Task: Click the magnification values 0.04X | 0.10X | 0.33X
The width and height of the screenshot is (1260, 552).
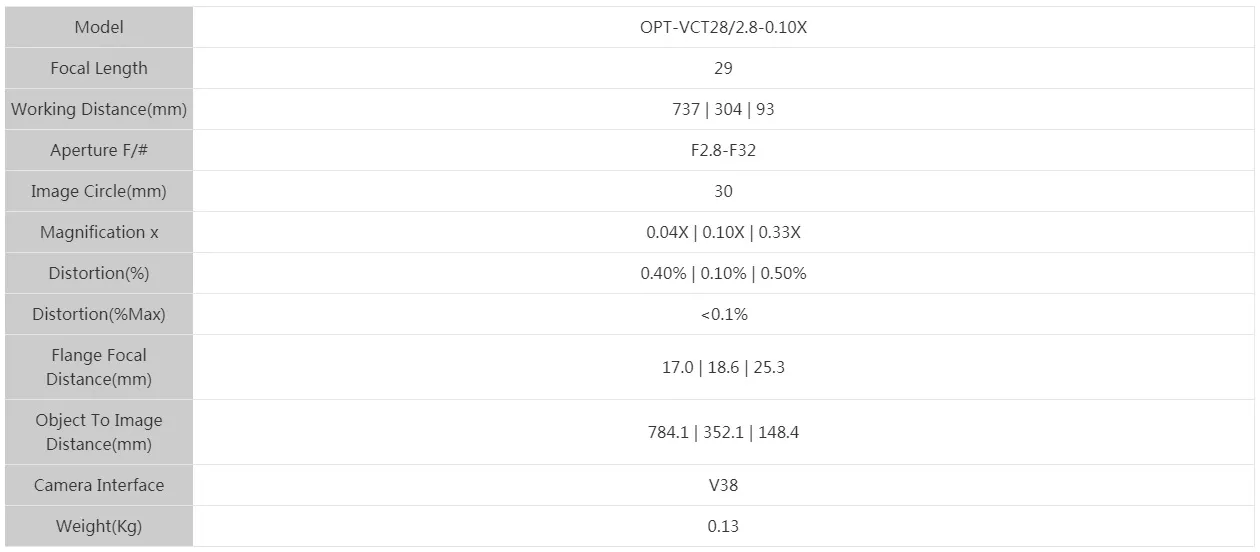Action: pos(723,232)
